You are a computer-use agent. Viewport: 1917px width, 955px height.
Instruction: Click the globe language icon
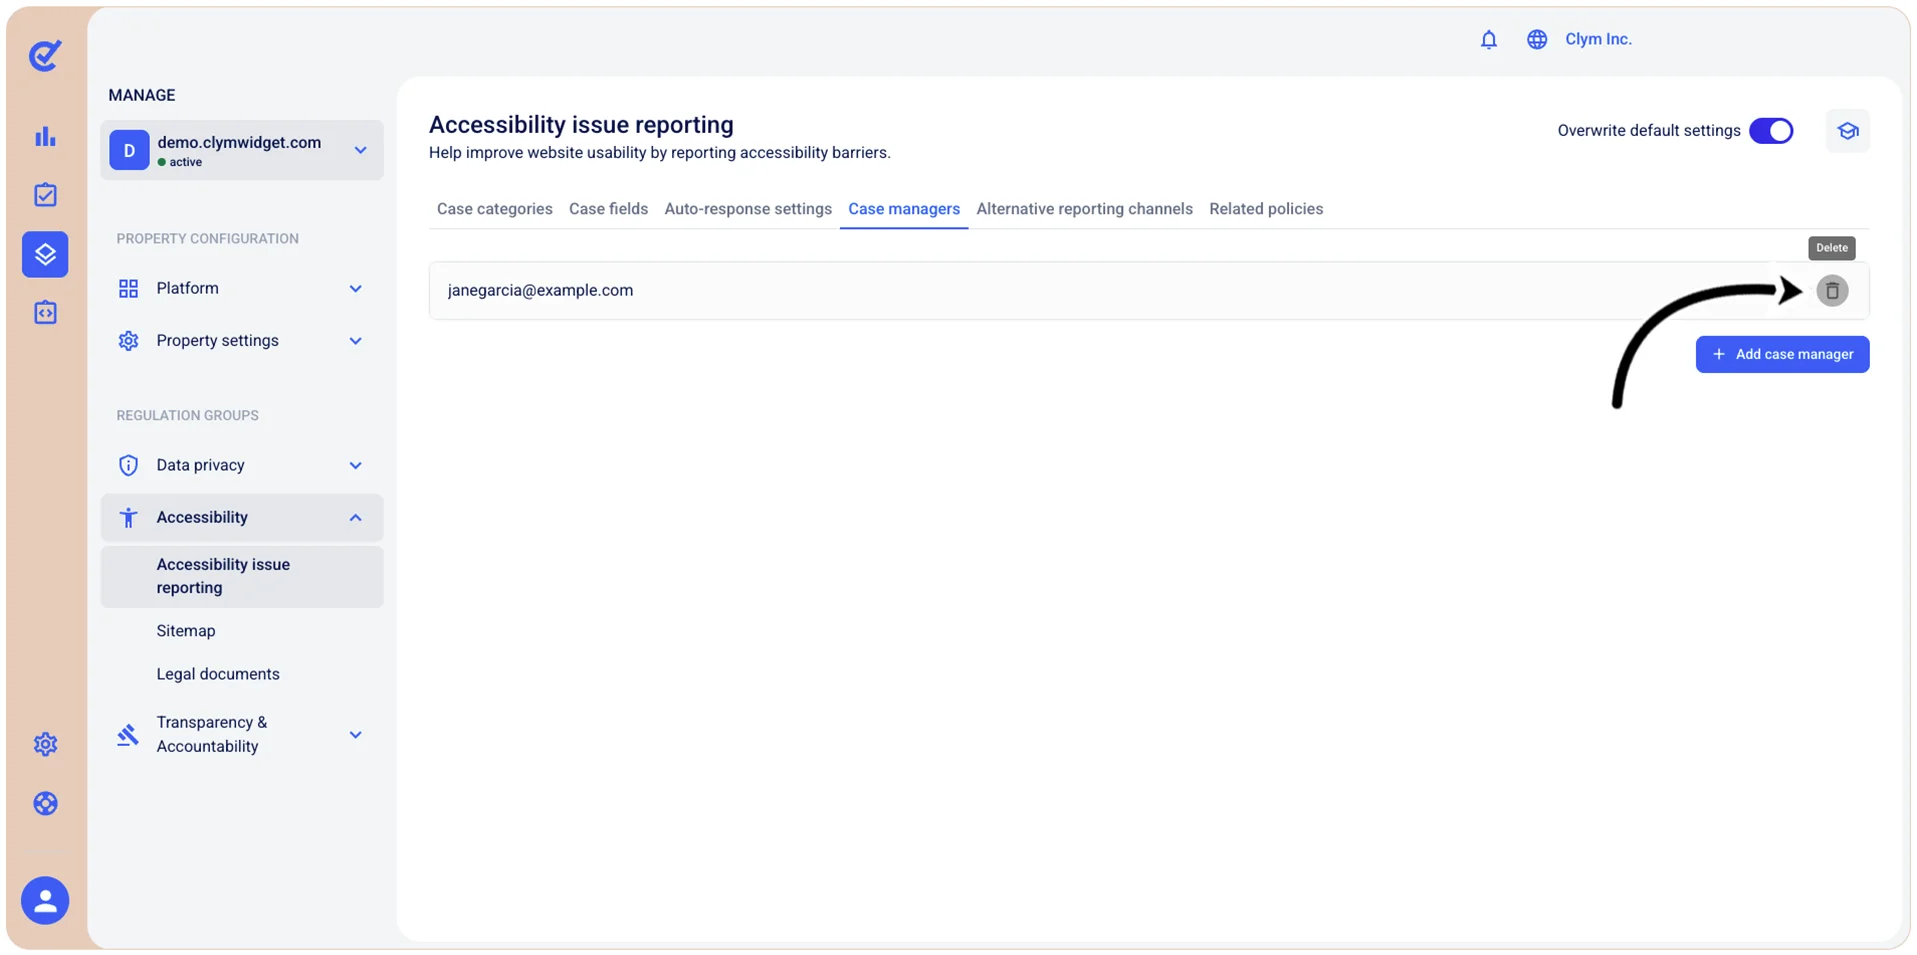[x=1536, y=39]
